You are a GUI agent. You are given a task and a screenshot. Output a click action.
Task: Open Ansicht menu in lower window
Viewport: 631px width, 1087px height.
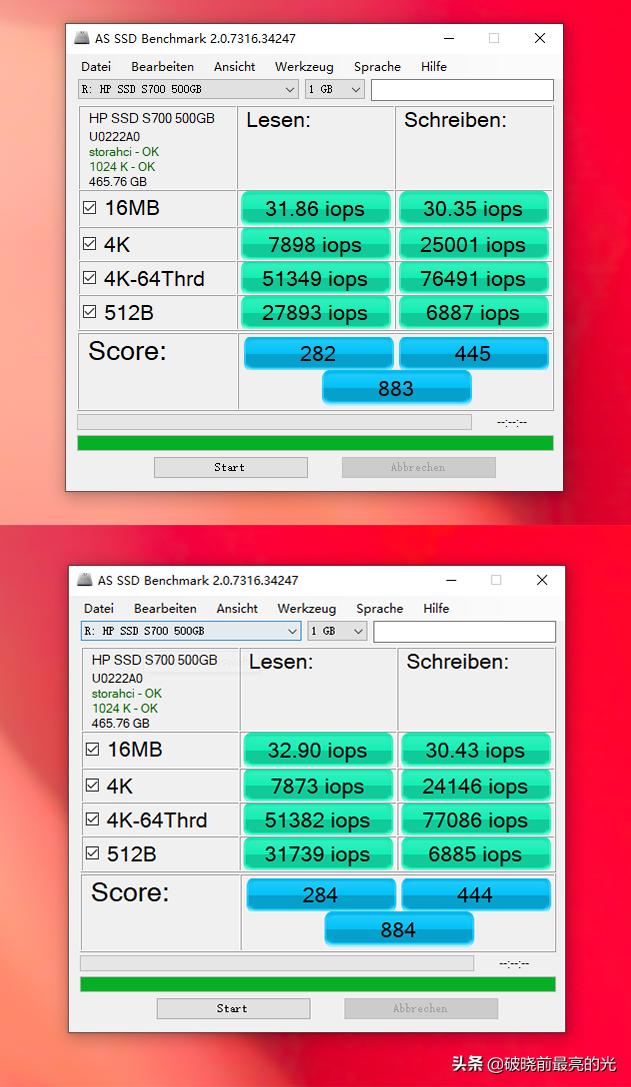coord(237,608)
